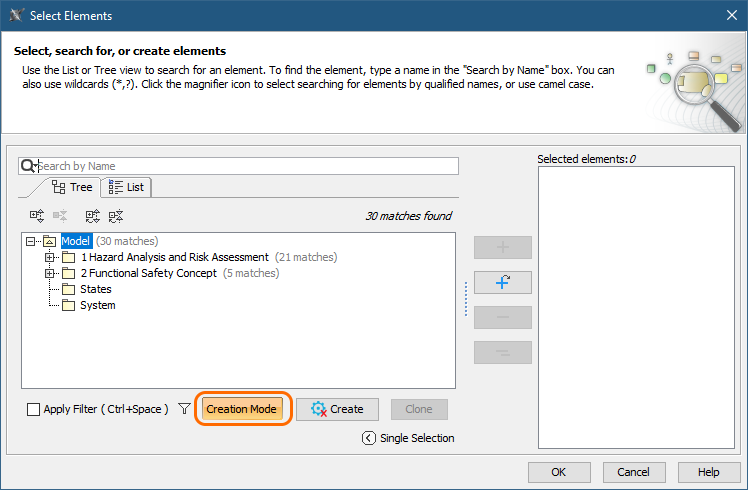The width and height of the screenshot is (748, 490).
Task: Click the Single Selection arrow icon
Action: coord(369,438)
